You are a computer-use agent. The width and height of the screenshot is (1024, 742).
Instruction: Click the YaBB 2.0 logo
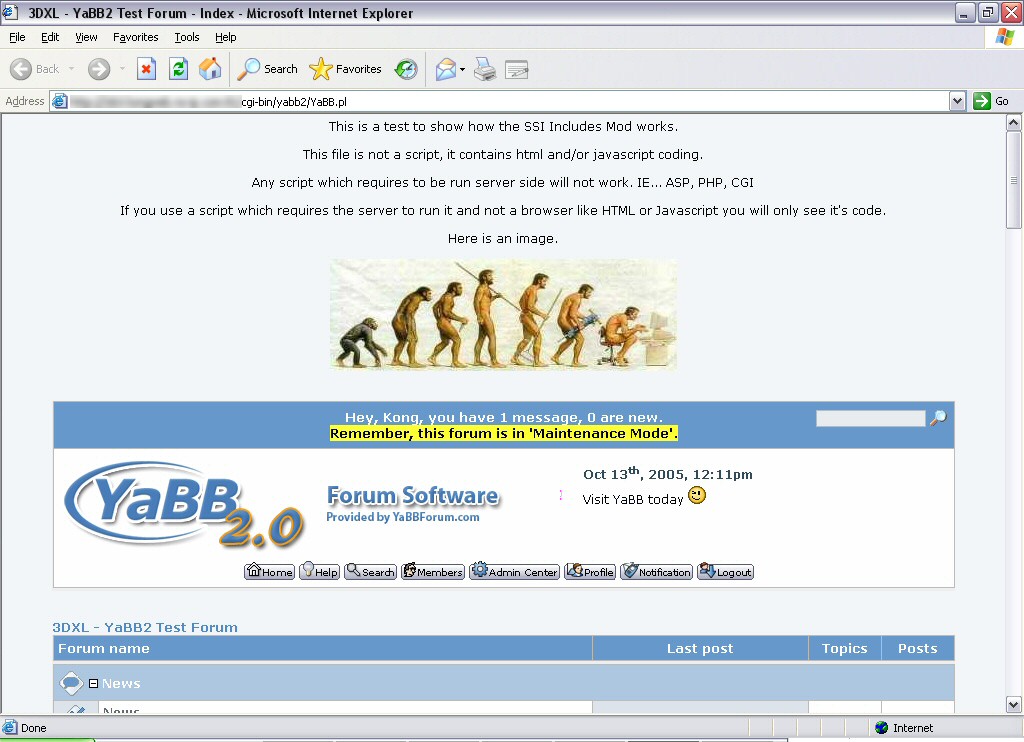[185, 505]
